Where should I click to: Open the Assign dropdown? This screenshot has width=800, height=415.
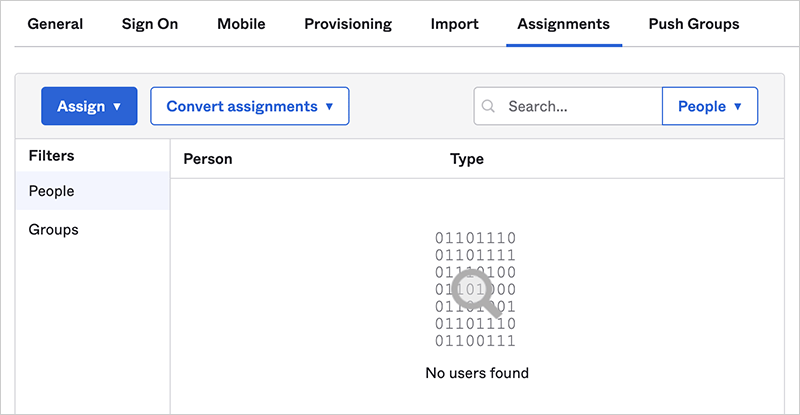point(89,106)
